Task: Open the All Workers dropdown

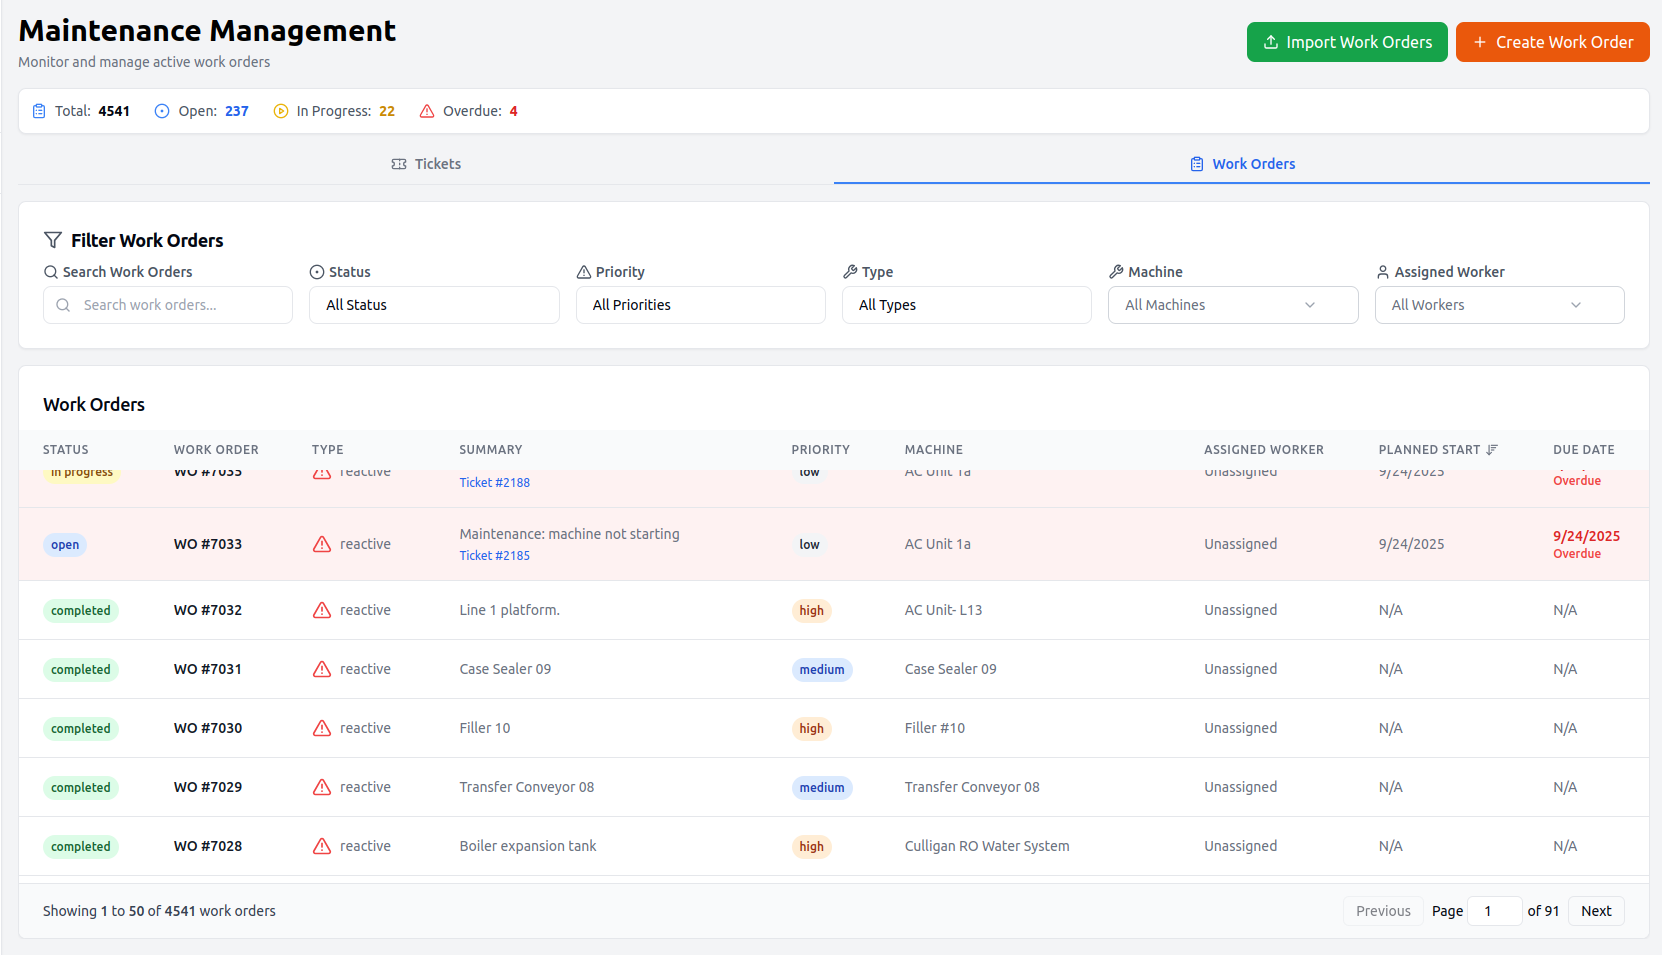Action: 1499,304
